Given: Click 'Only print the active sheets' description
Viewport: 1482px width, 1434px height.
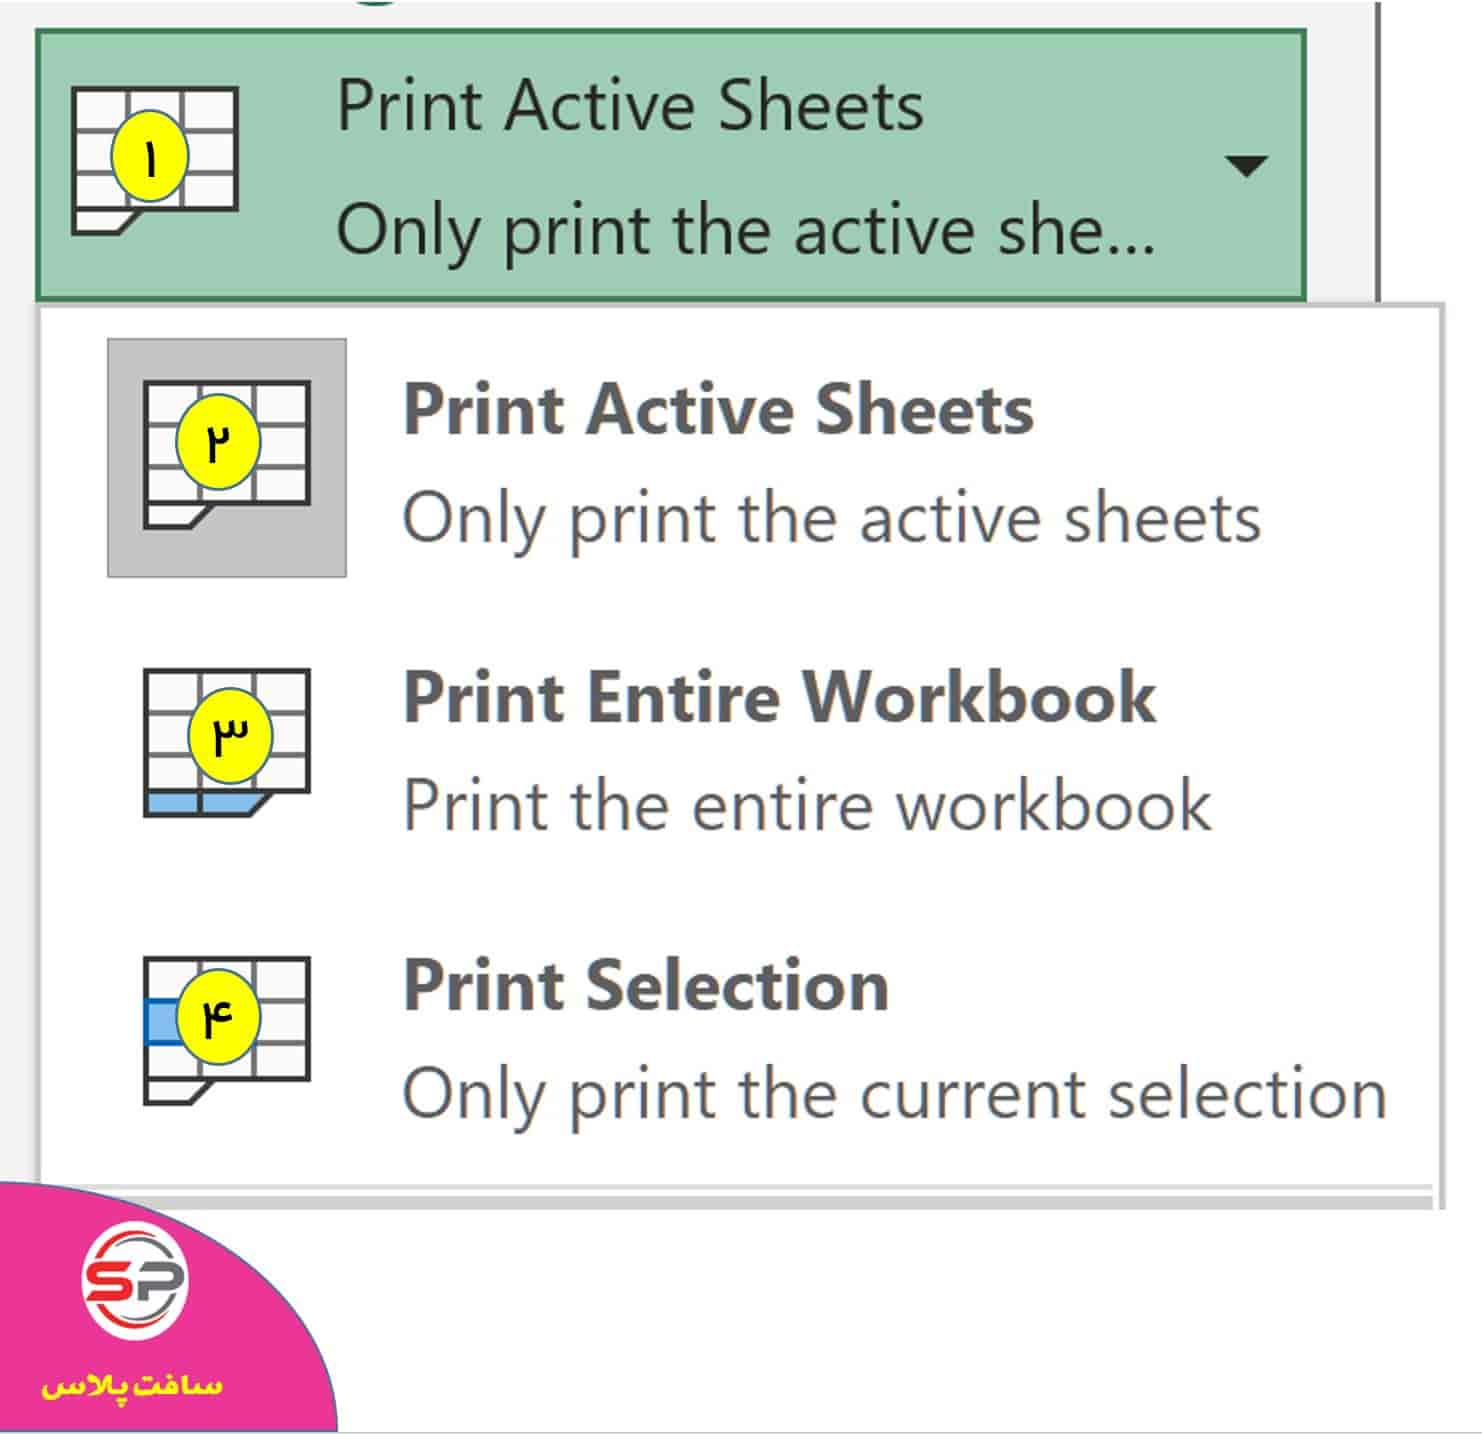Looking at the screenshot, I should 831,518.
